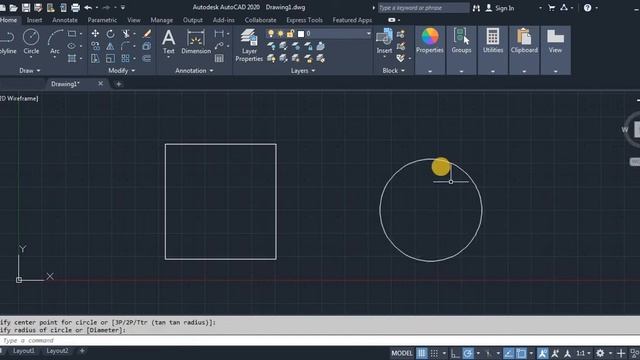Viewport: 640px width, 360px height.
Task: Toggle polar tracking in status bar
Action: [x=468, y=353]
